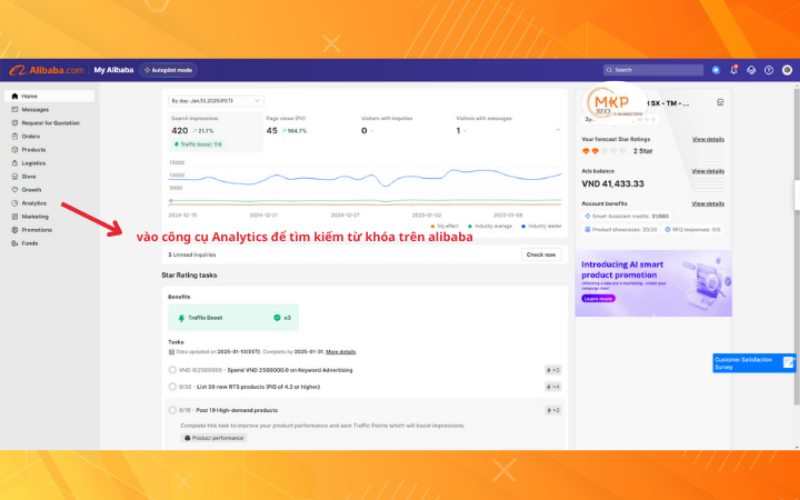
Task: Click the VND 41,433.33 balance amount
Action: click(x=613, y=184)
